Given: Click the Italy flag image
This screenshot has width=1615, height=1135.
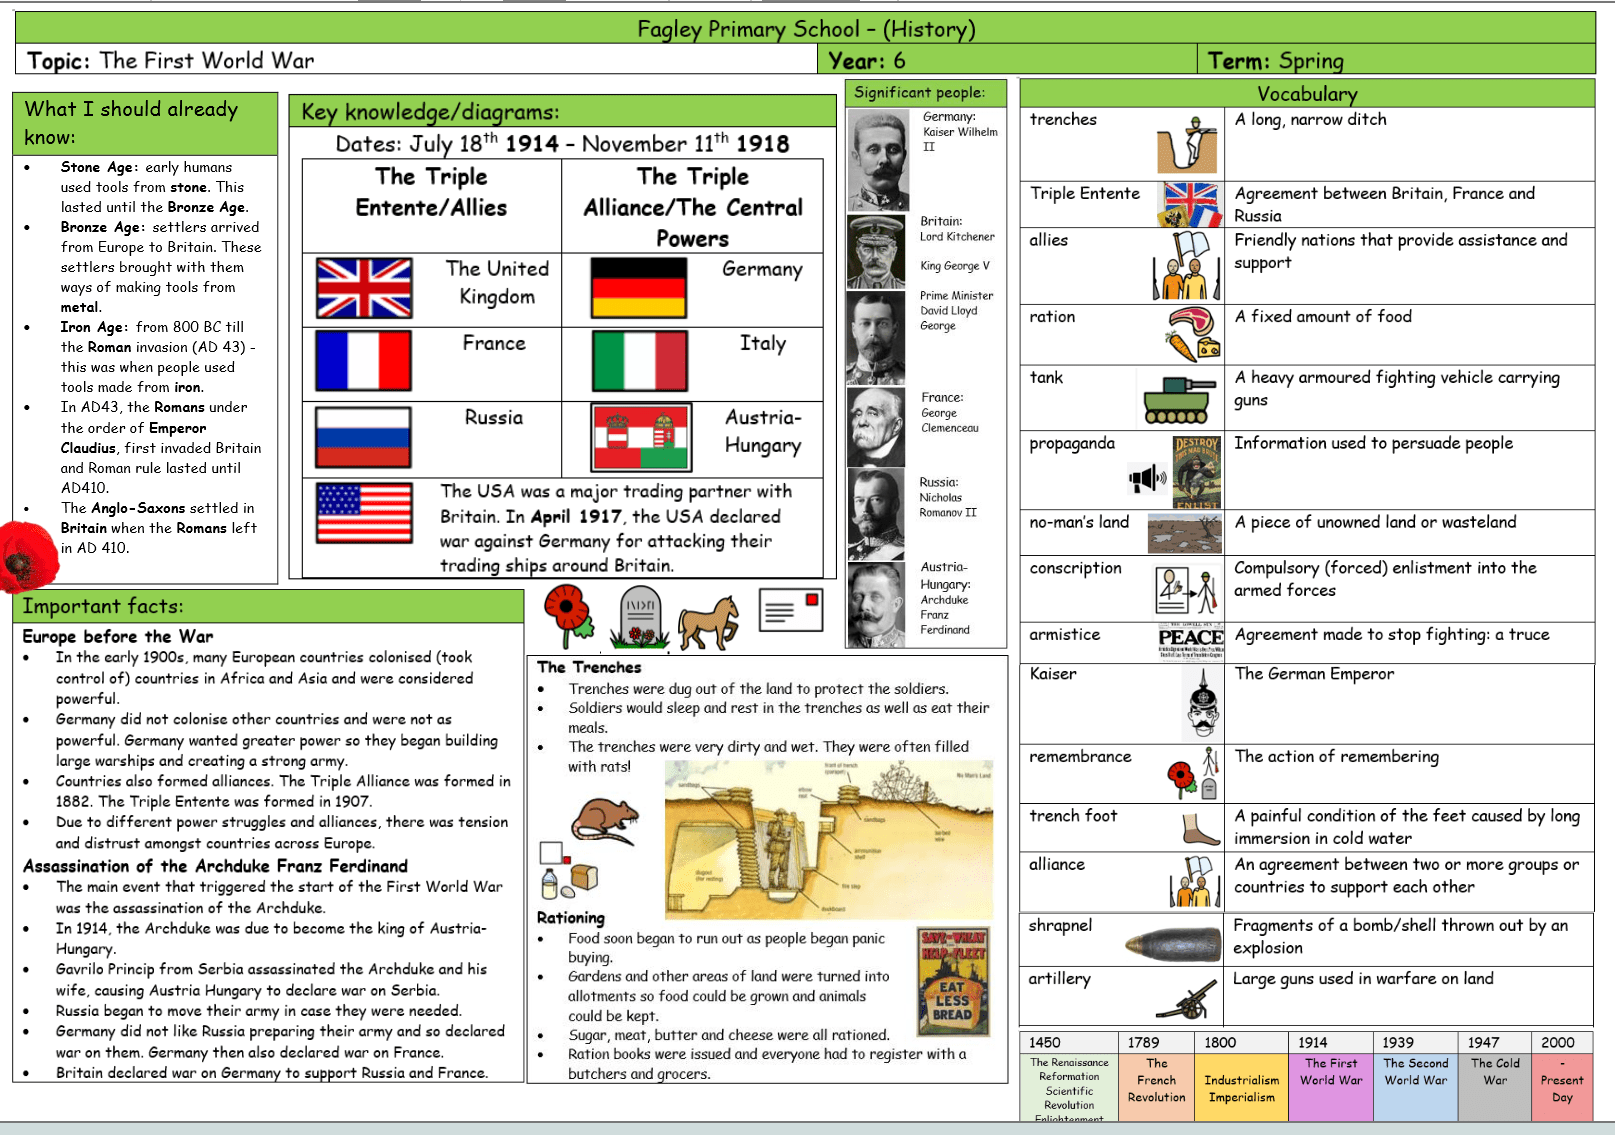Looking at the screenshot, I should pos(639,361).
